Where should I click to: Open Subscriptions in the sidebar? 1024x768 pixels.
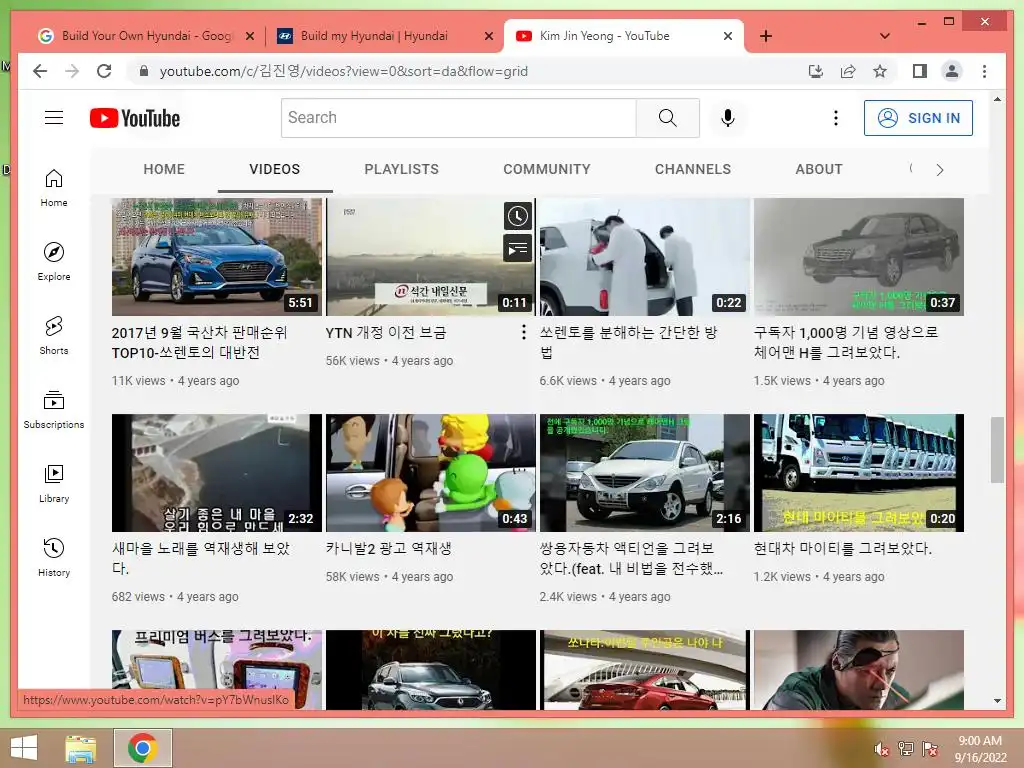pos(54,409)
